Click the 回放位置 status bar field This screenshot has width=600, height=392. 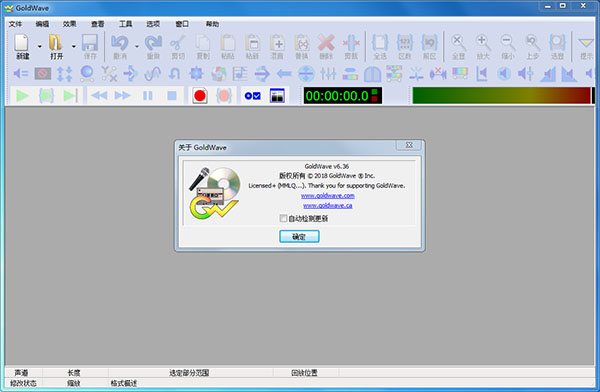point(305,372)
